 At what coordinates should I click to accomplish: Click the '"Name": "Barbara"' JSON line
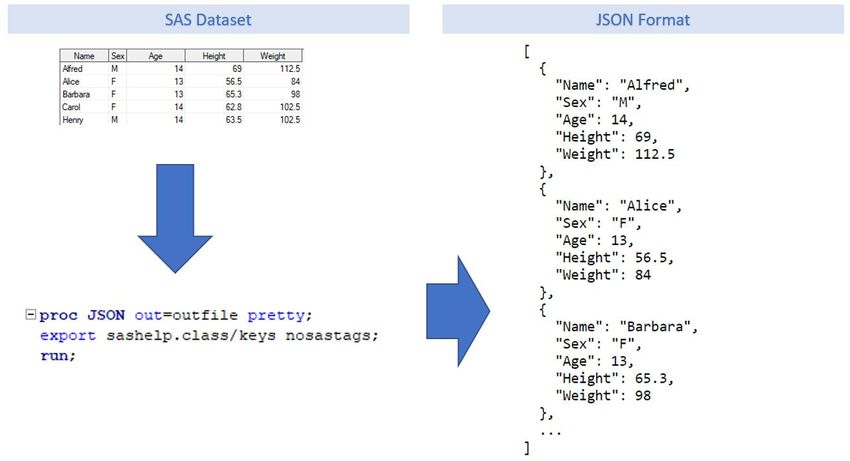pyautogui.click(x=627, y=326)
